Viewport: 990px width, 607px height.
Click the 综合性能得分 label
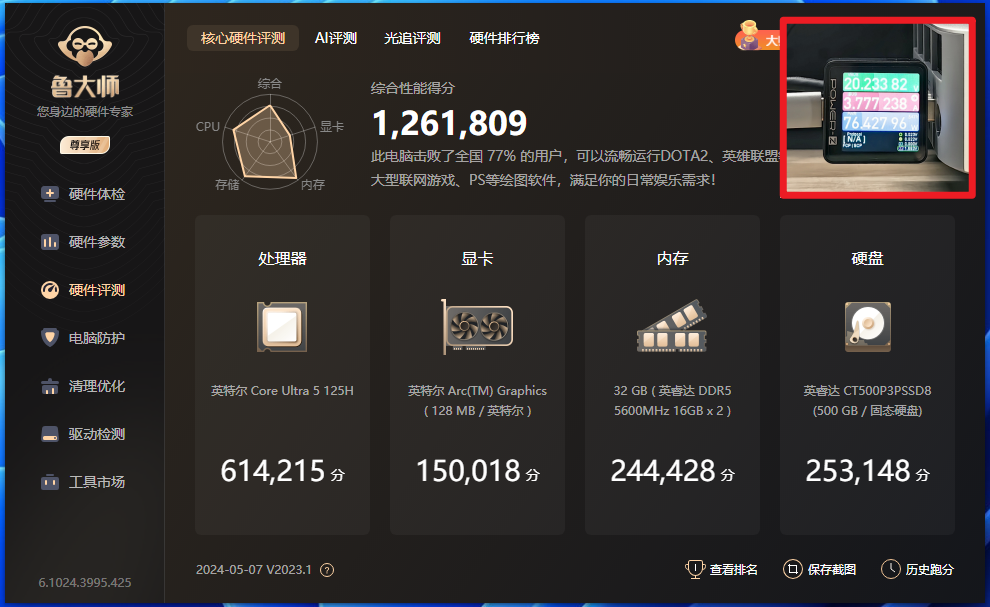click(x=413, y=88)
